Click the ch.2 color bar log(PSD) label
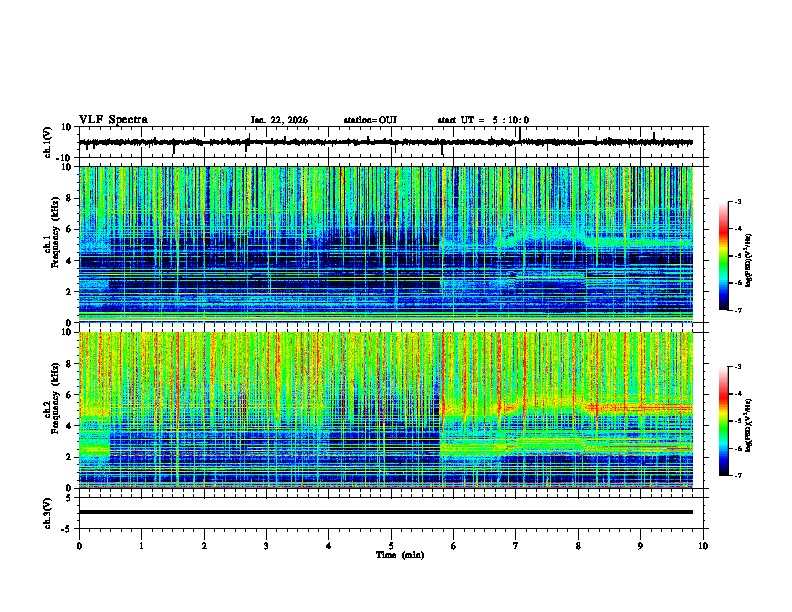The image size is (792, 612). click(748, 425)
